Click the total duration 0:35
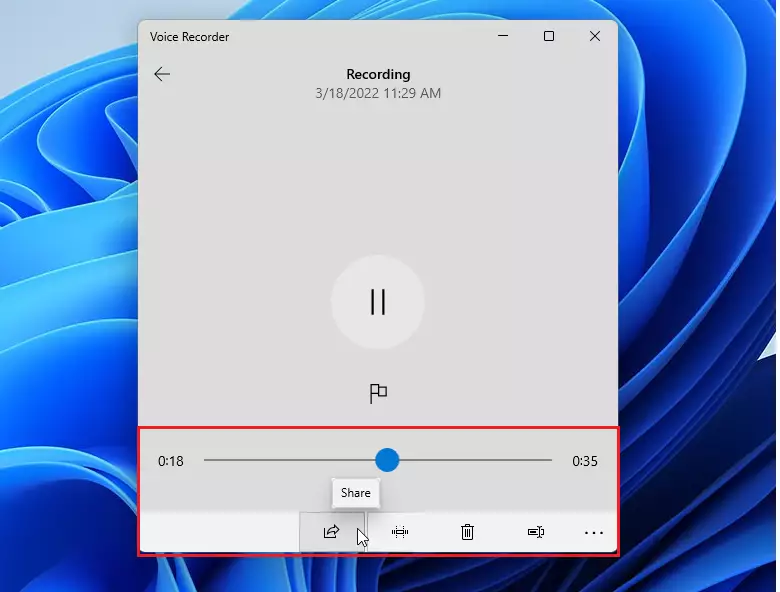The width and height of the screenshot is (780, 592). pos(585,461)
